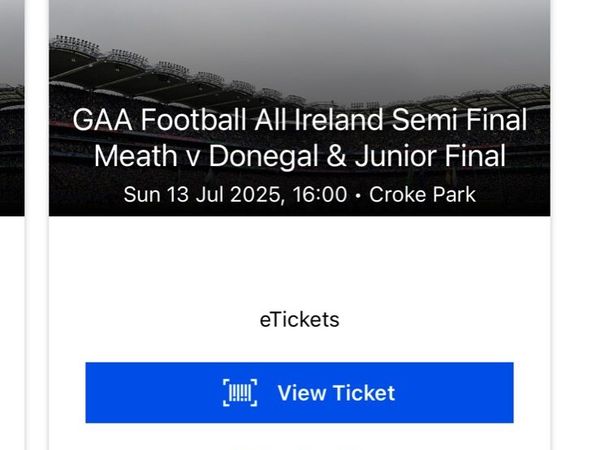Click the Croke Park venue text

tap(422, 194)
